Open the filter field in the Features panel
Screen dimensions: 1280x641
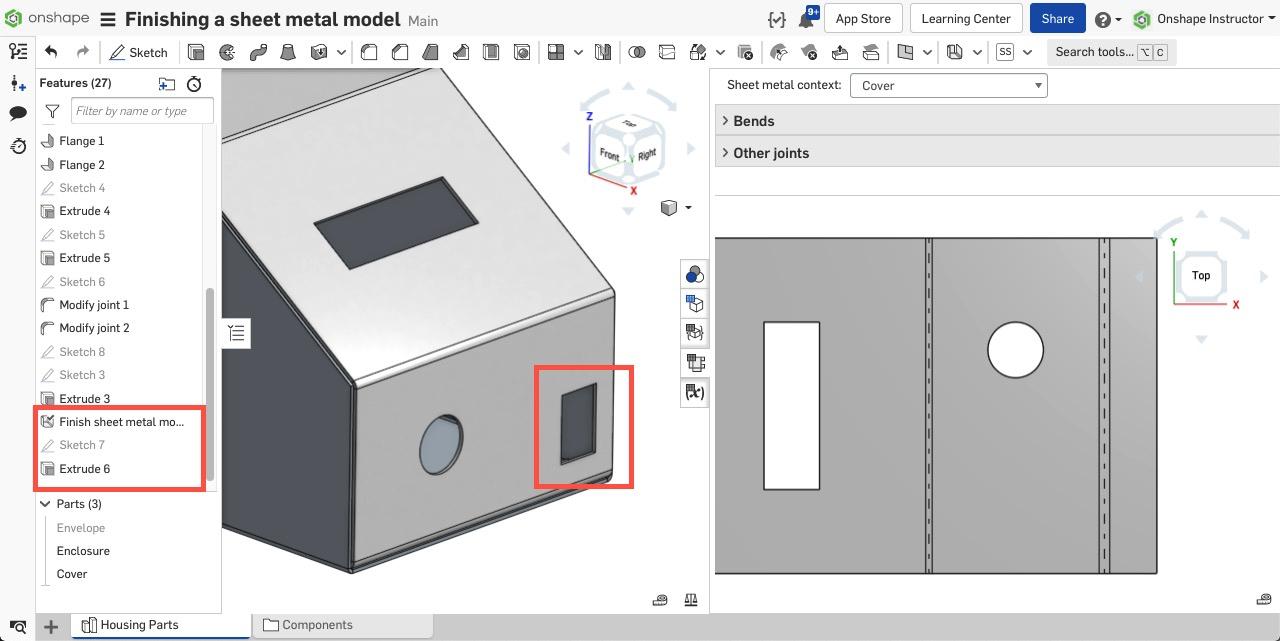coord(141,110)
